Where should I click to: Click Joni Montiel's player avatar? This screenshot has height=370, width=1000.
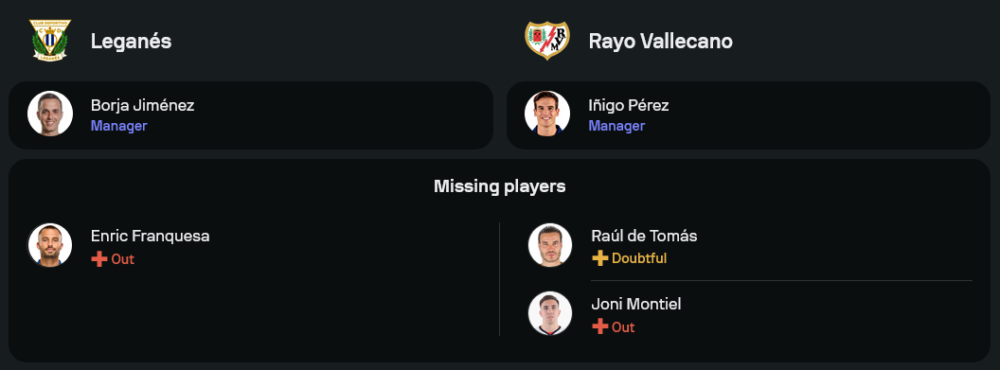[550, 313]
